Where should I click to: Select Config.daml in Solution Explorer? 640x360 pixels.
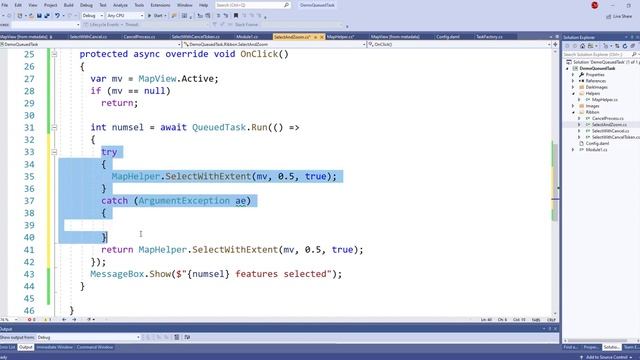coord(597,143)
